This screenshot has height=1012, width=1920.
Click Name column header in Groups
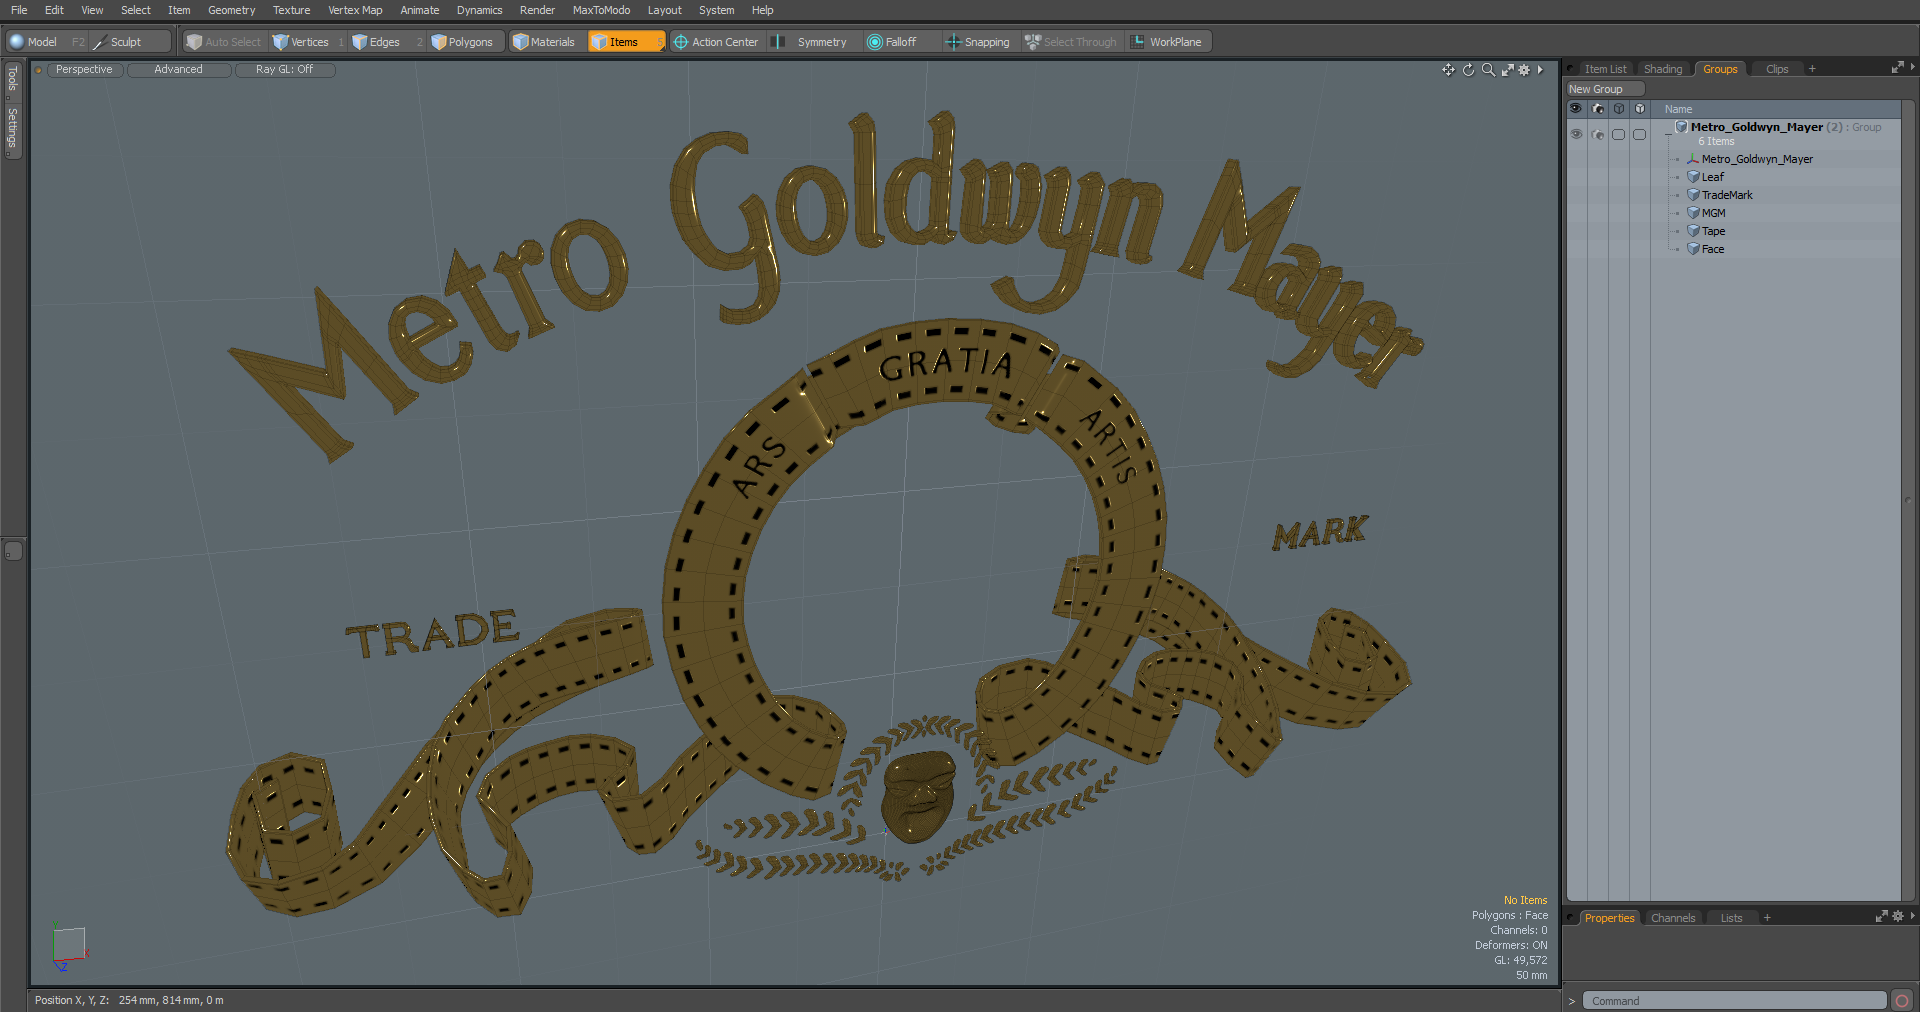coord(1678,109)
